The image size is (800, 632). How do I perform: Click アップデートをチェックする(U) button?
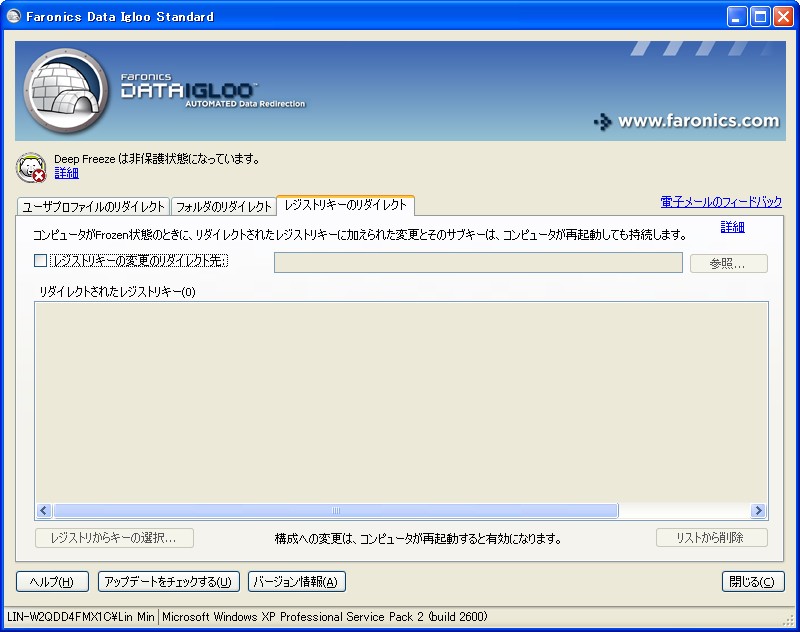168,582
